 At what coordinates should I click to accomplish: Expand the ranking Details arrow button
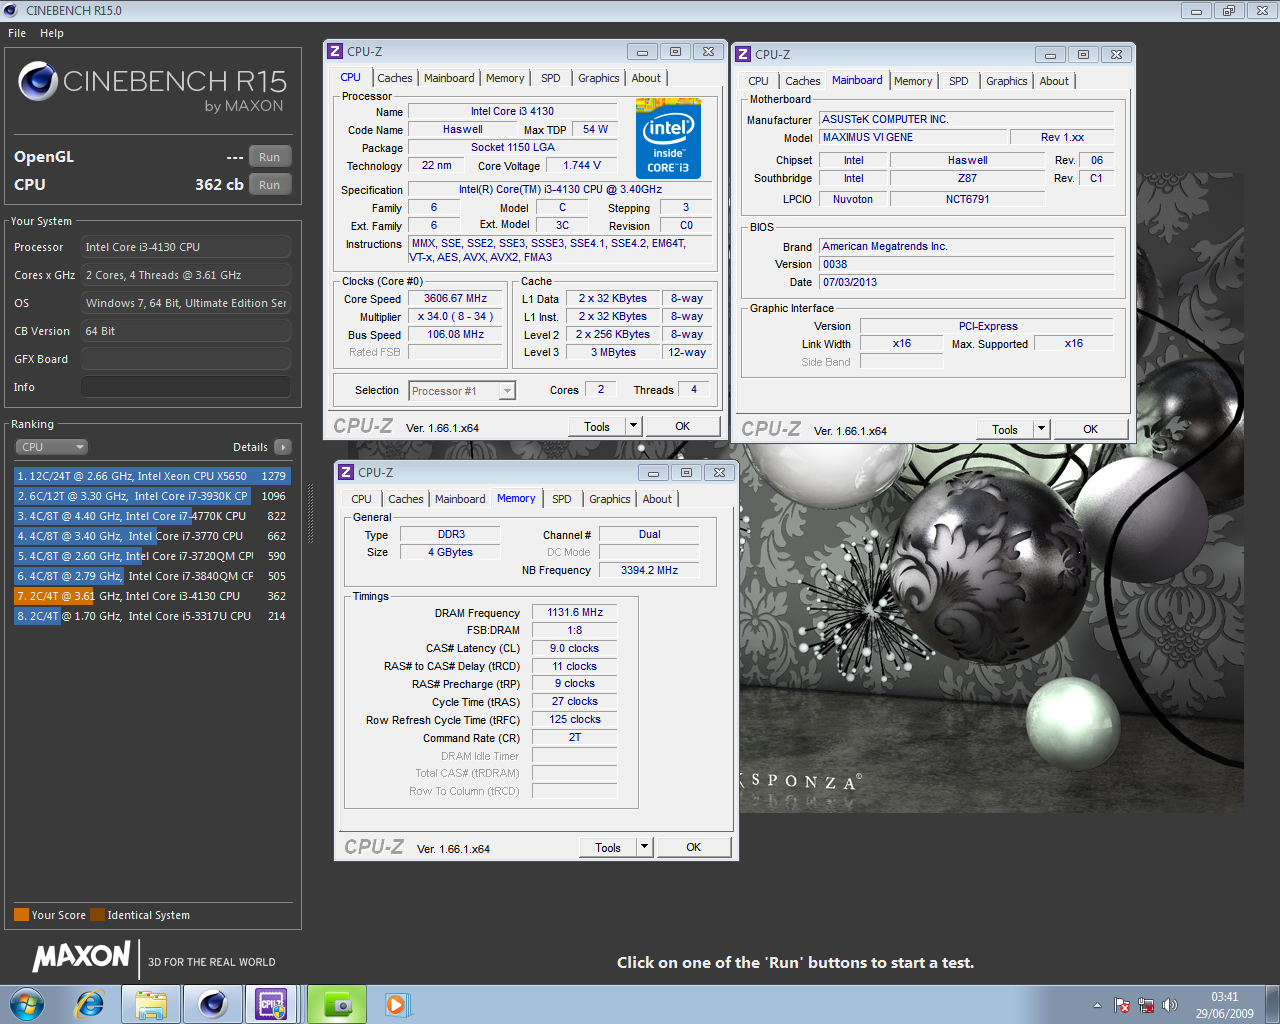[283, 447]
